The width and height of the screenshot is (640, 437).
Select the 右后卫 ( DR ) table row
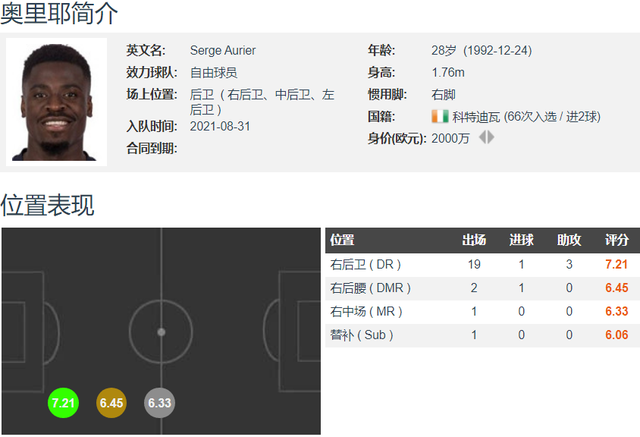coord(482,264)
